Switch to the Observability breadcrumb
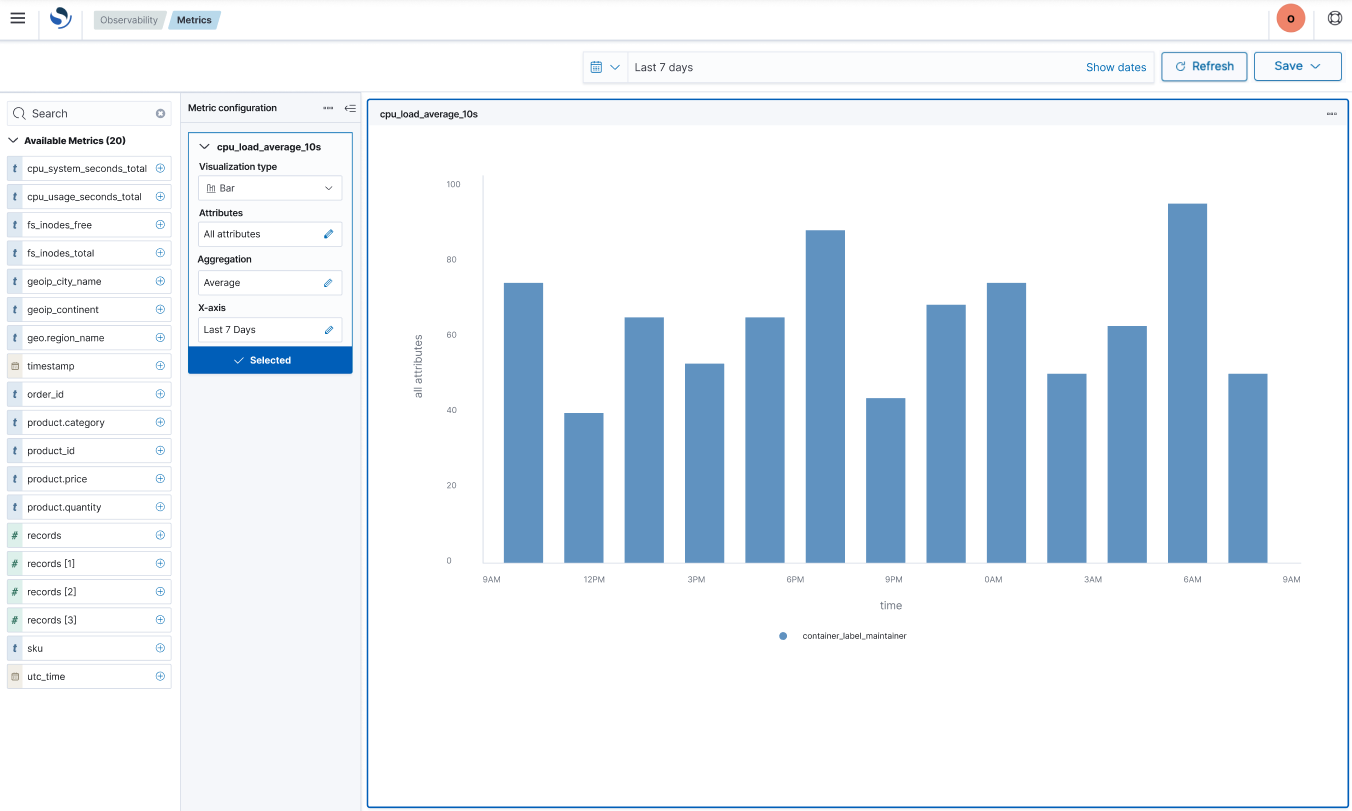The image size is (1352, 811). (129, 19)
